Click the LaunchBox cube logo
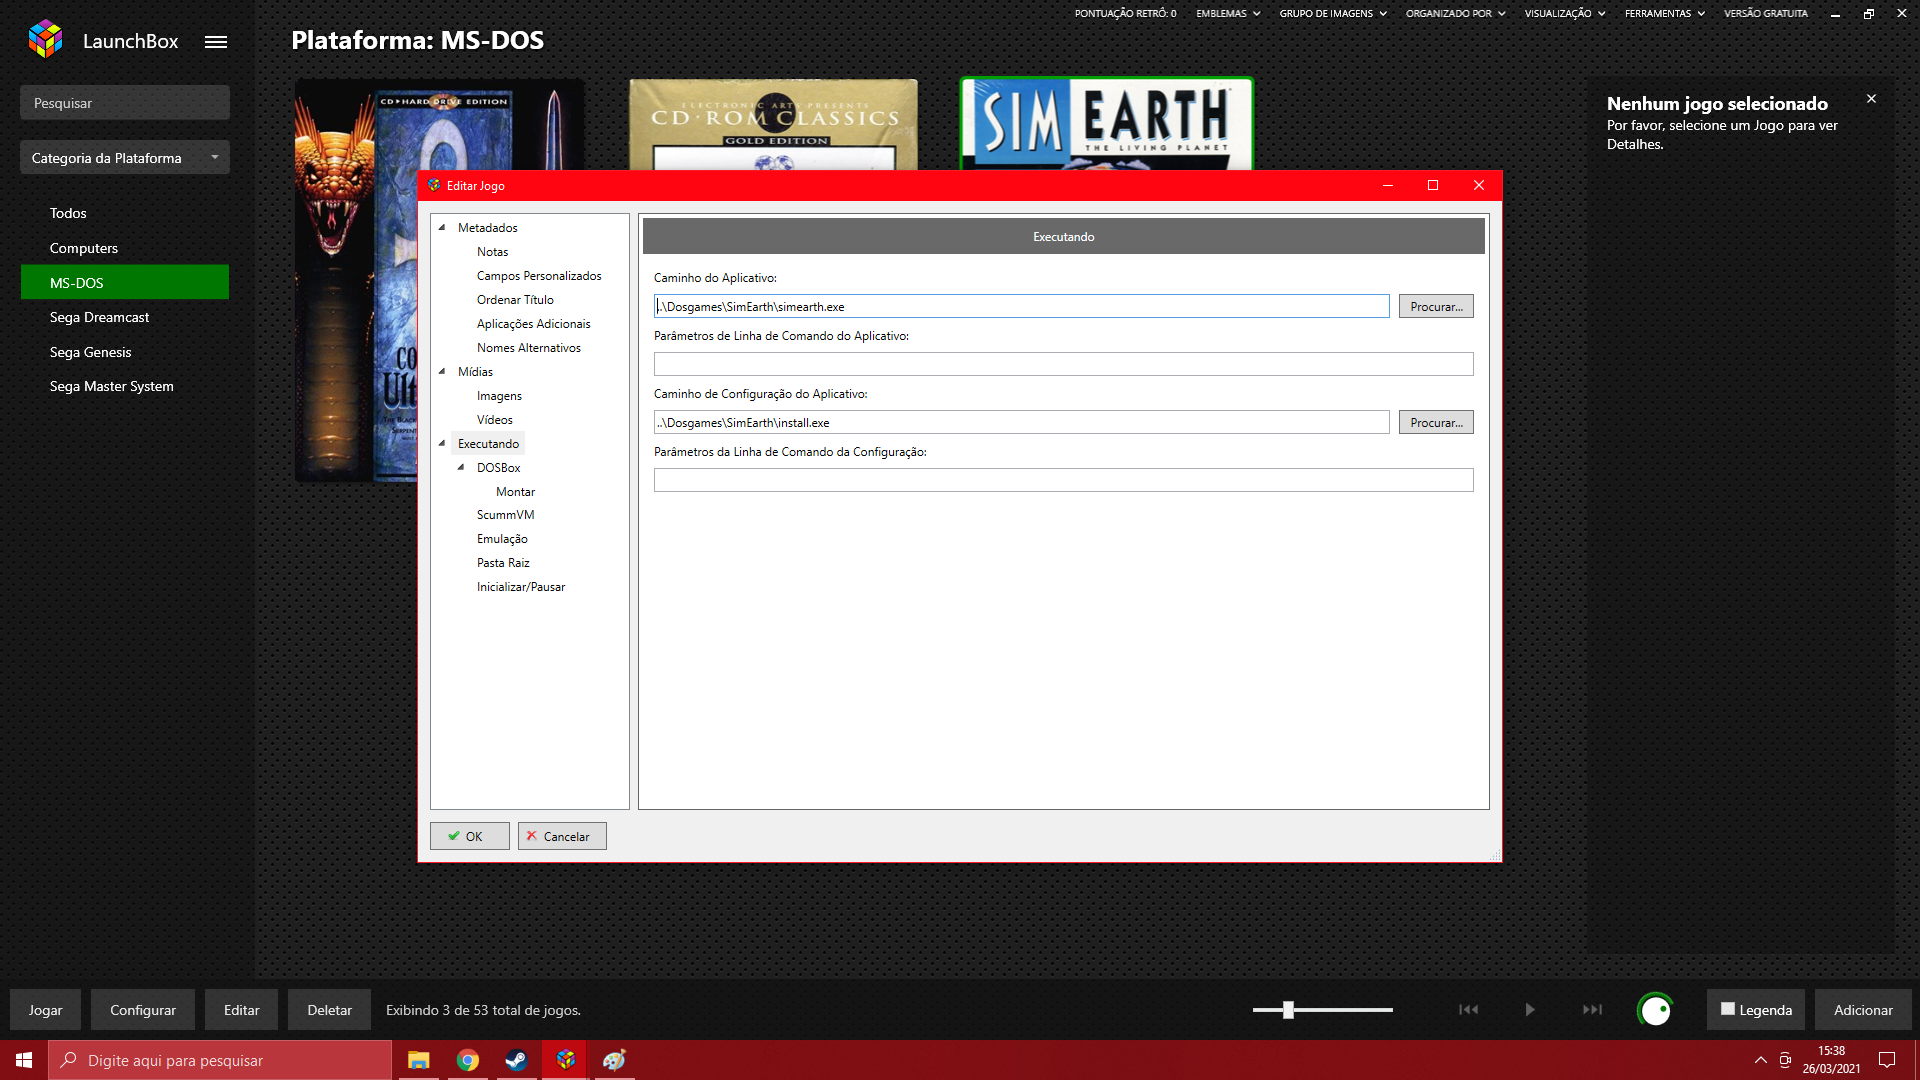This screenshot has width=1920, height=1080. [45, 40]
